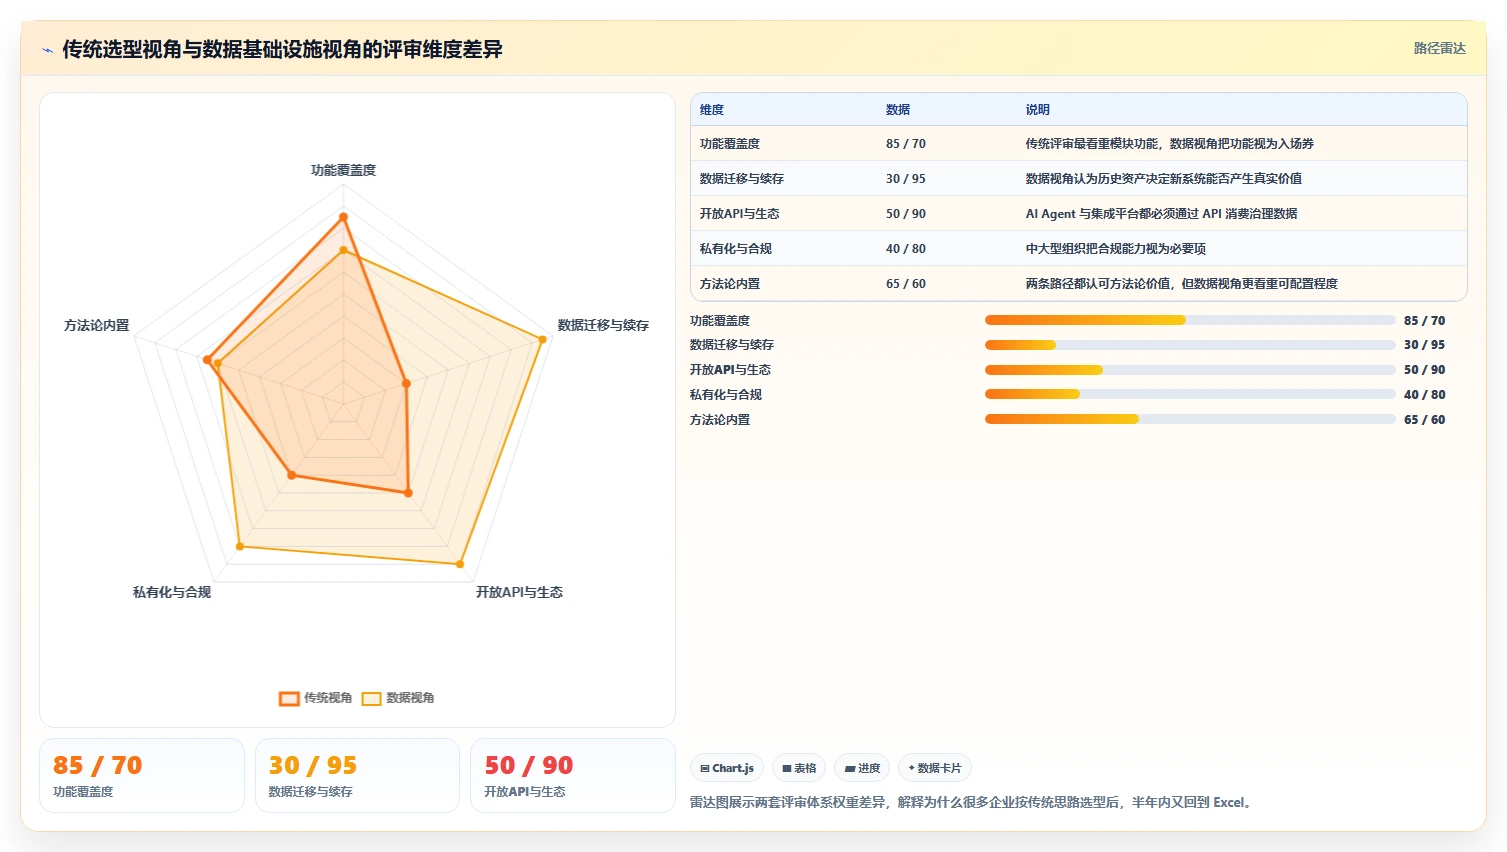Select the Chart.js chip
The height and width of the screenshot is (852, 1507).
tap(727, 768)
